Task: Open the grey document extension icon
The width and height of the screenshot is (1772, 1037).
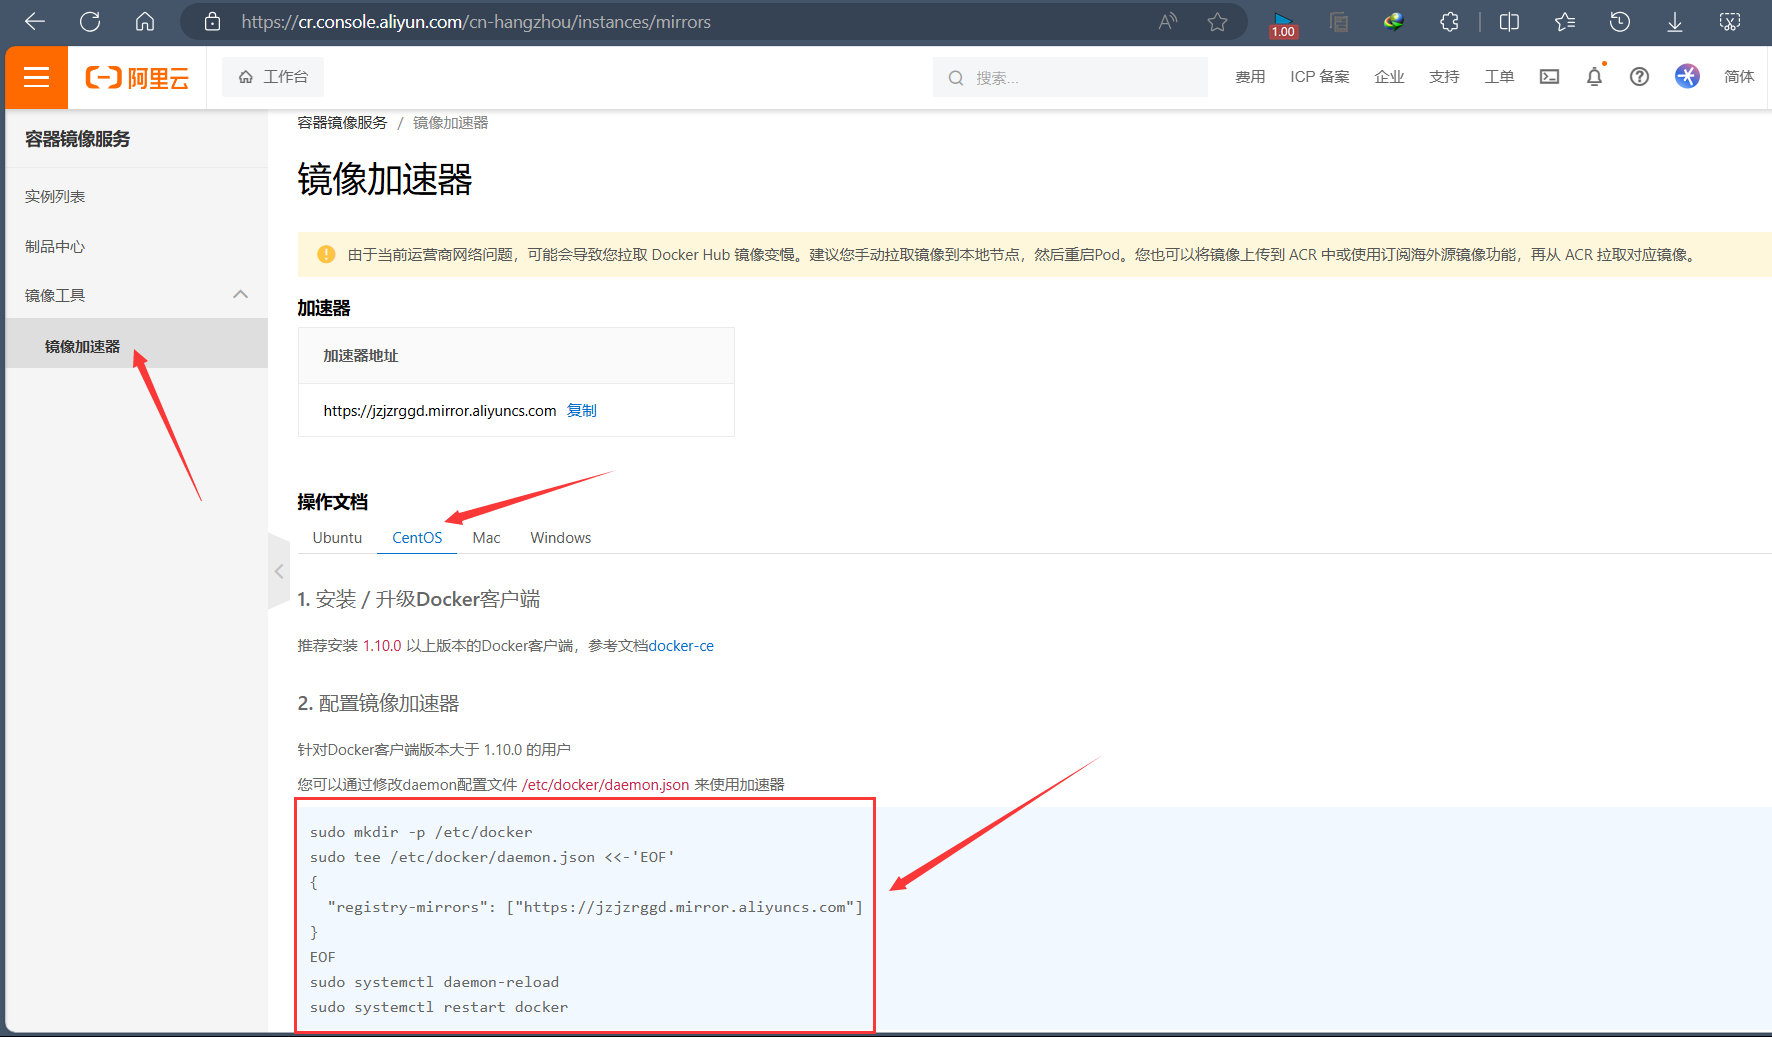Action: coord(1339,21)
